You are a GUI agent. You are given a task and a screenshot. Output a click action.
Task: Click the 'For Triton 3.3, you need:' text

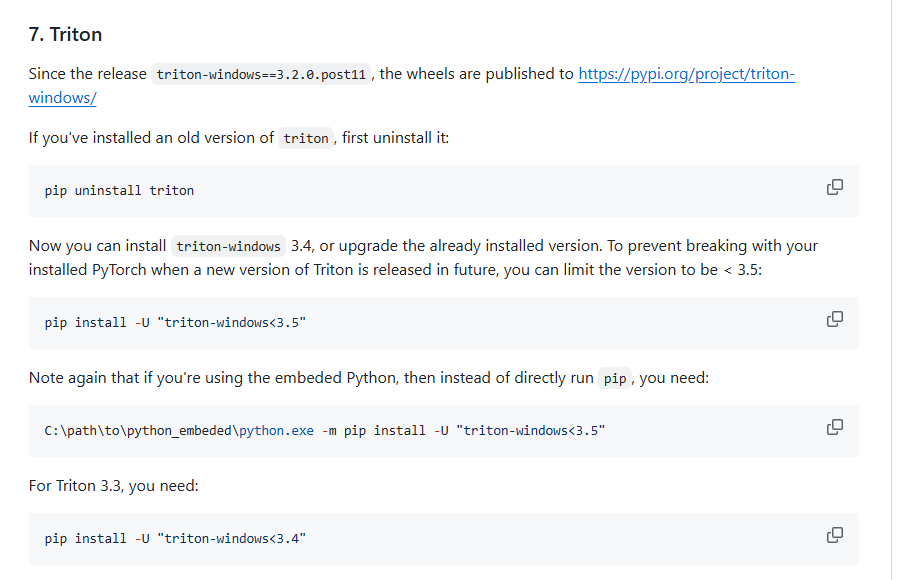tap(114, 486)
